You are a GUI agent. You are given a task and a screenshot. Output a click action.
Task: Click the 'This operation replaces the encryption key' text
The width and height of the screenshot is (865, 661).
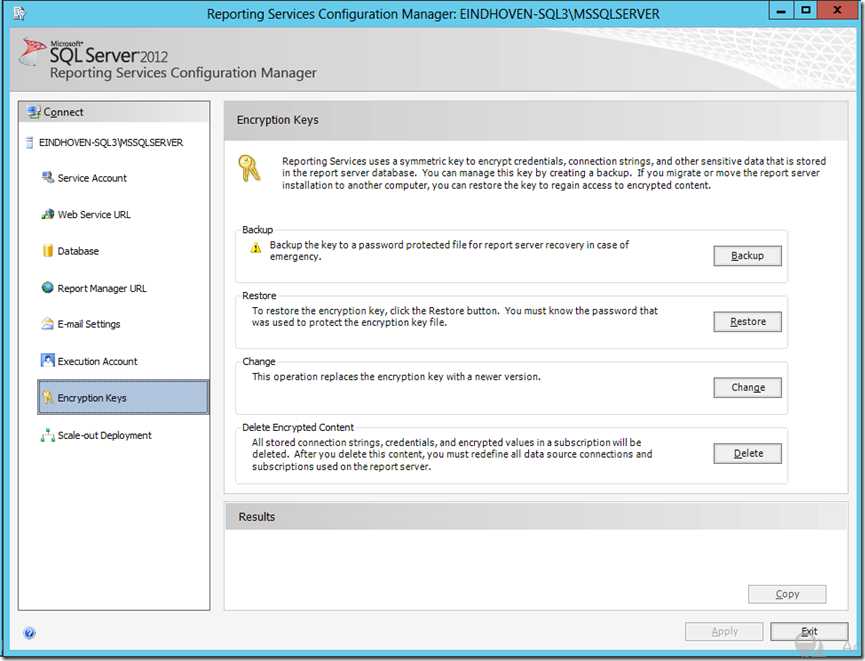[x=396, y=377]
